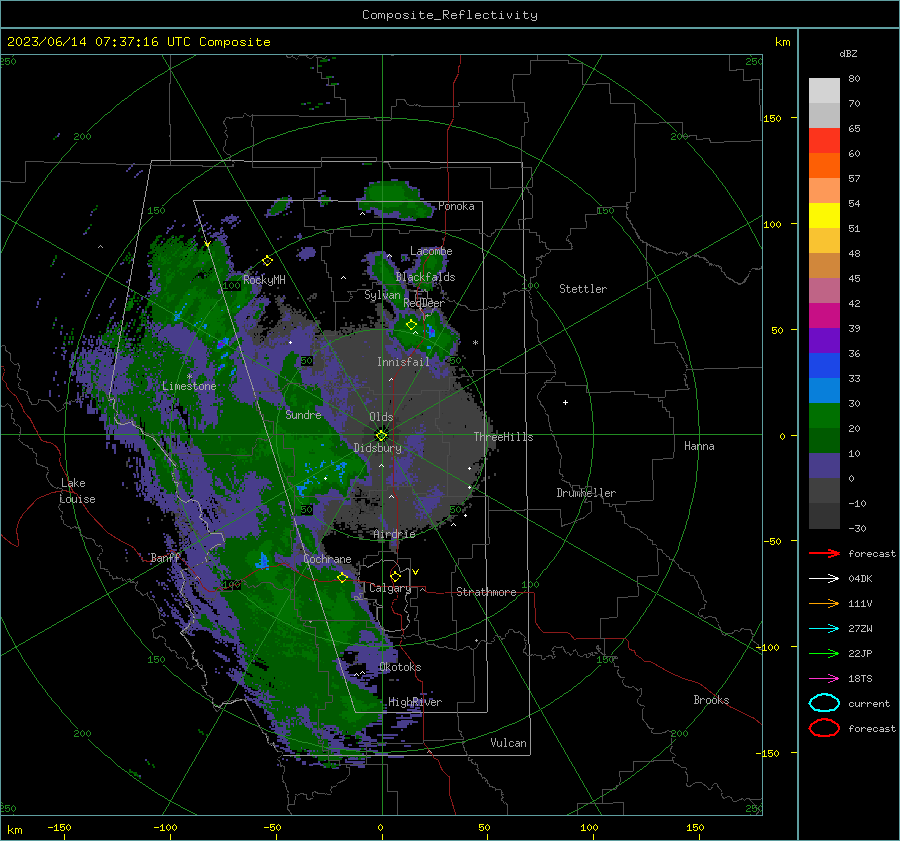Click the red 'forecast' ellipse icon
The width and height of the screenshot is (900, 841).
pyautogui.click(x=824, y=728)
